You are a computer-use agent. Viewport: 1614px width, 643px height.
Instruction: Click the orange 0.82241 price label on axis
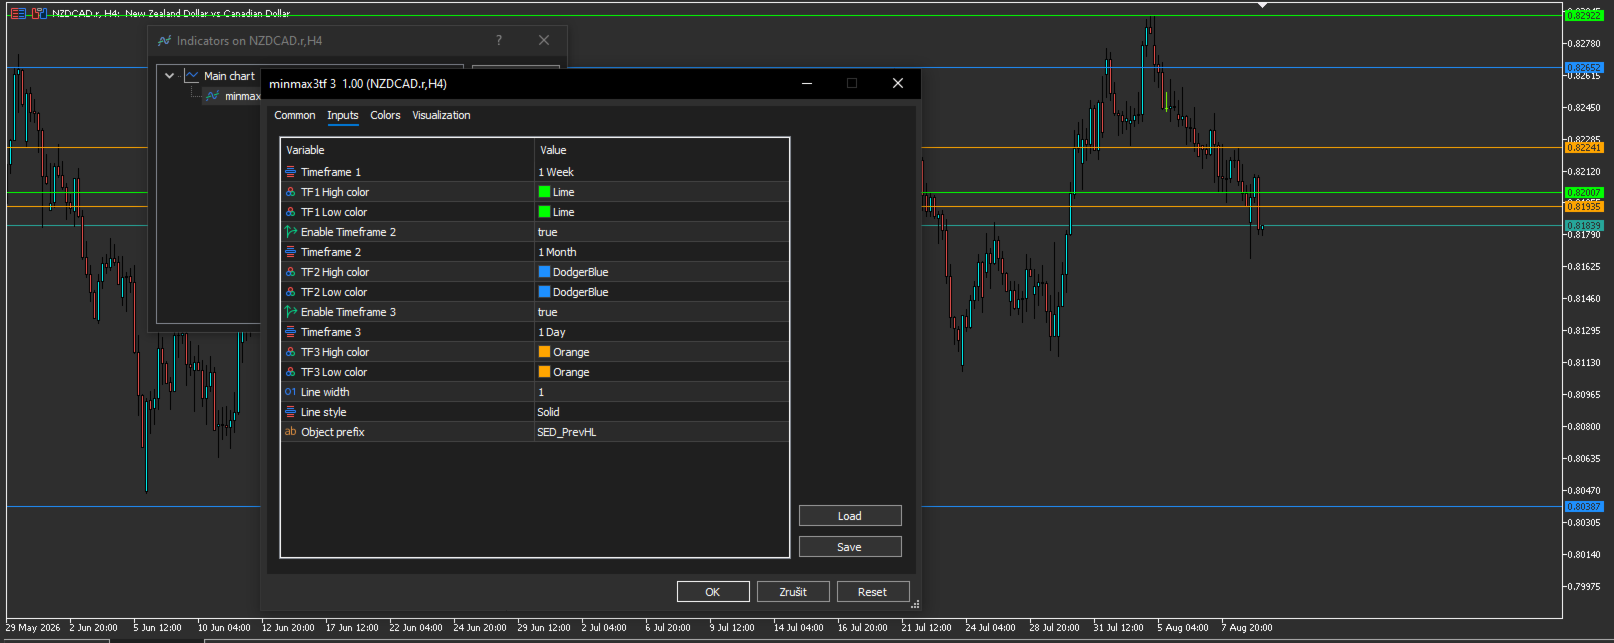pos(1584,147)
